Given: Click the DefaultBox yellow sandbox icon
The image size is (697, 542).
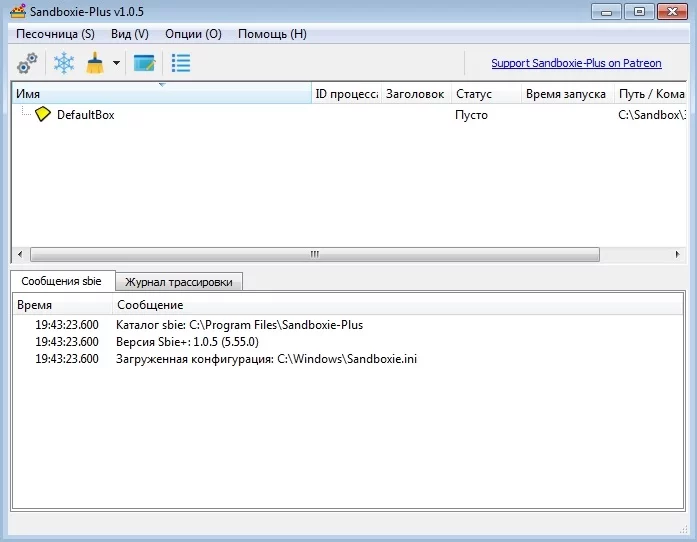Looking at the screenshot, I should coord(43,114).
